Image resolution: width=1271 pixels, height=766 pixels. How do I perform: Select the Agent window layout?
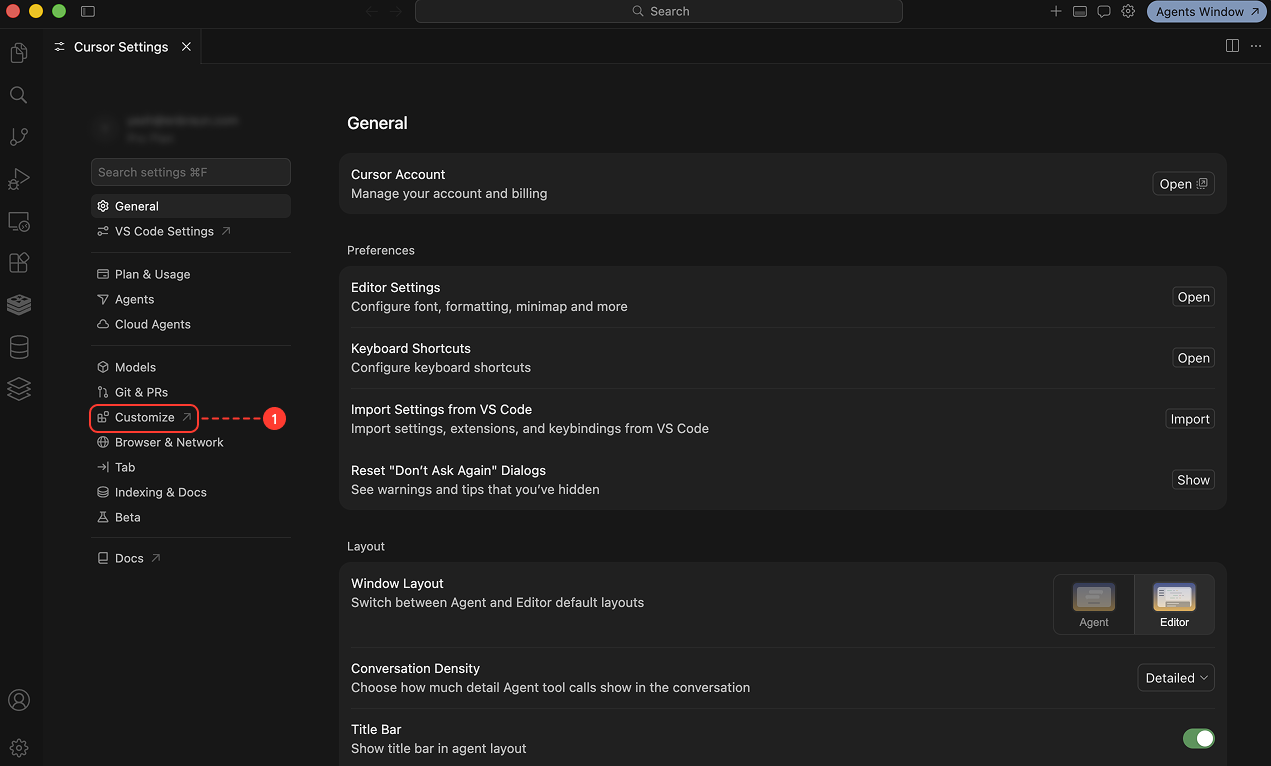point(1094,604)
